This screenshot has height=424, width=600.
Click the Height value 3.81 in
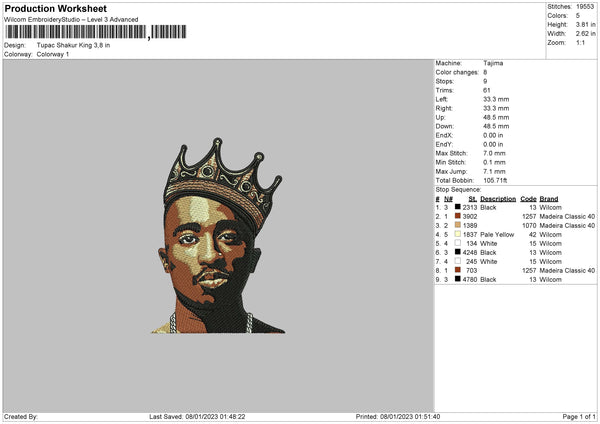tap(585, 24)
